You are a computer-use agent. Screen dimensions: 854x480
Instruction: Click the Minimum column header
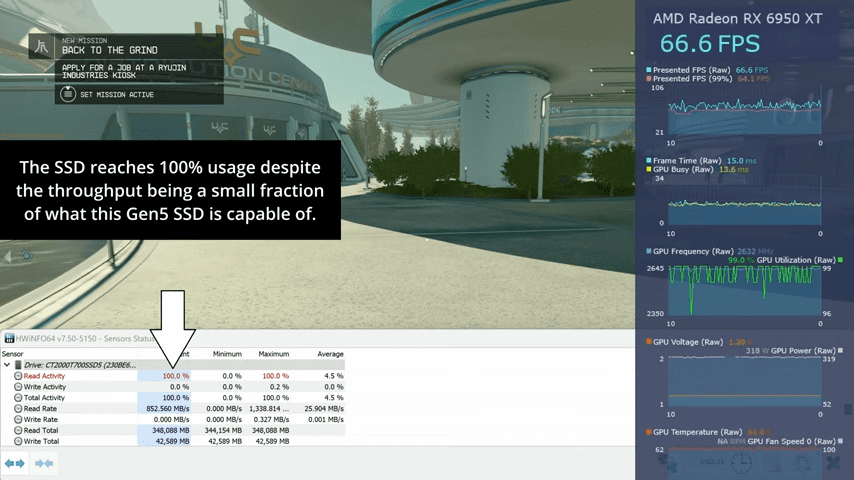227,354
